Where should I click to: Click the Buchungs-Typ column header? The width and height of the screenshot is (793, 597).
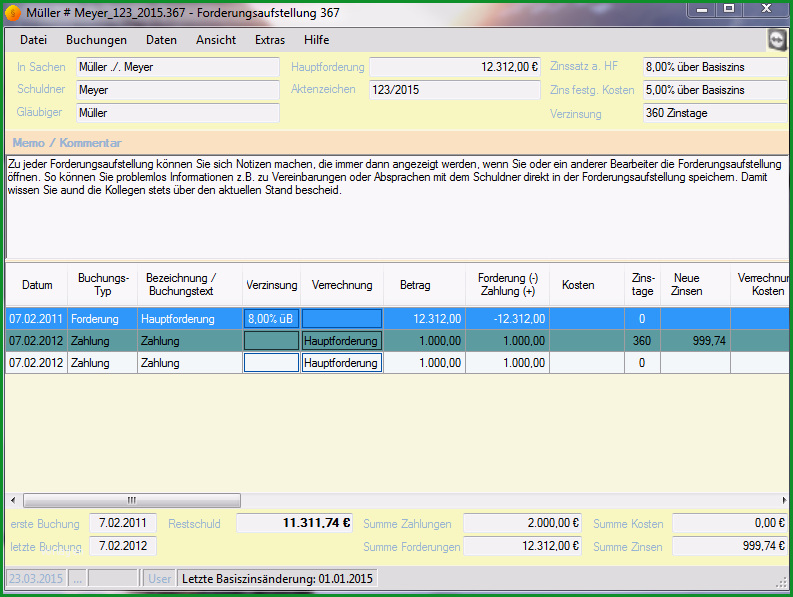point(103,285)
